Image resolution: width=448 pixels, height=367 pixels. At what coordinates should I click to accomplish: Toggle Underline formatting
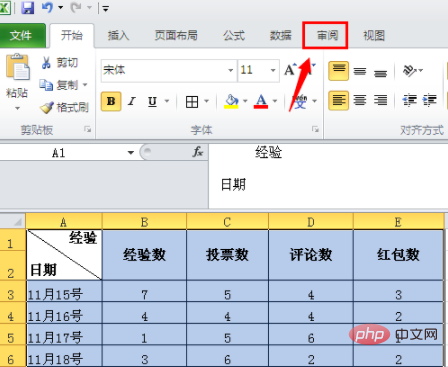[153, 101]
